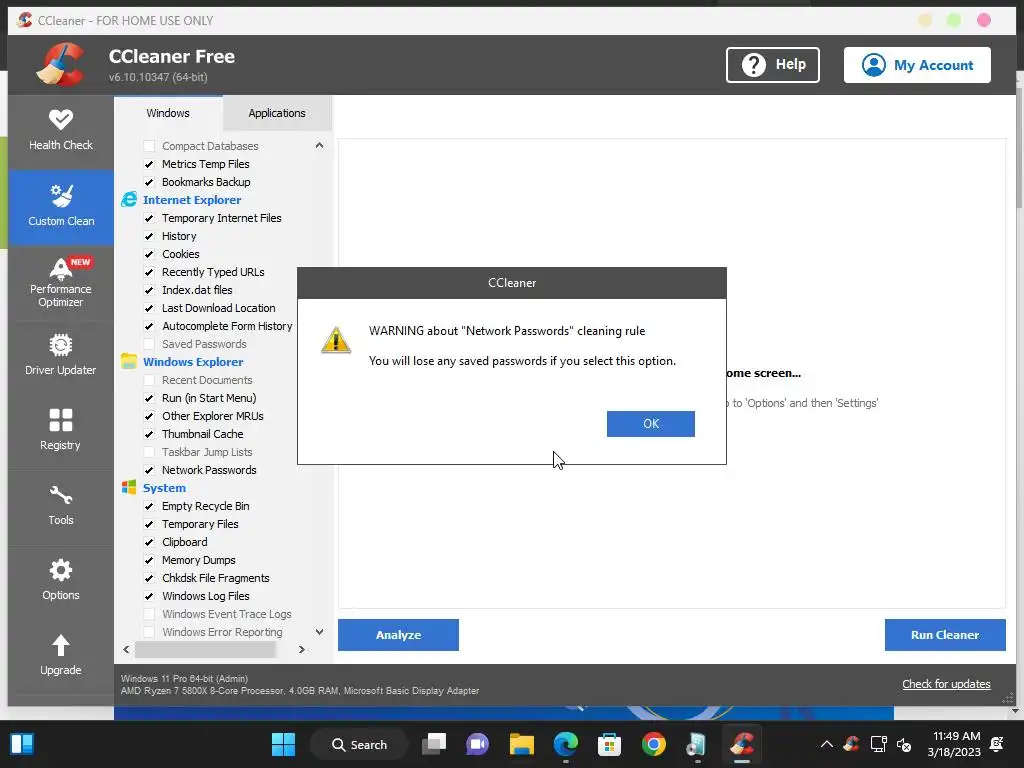The width and height of the screenshot is (1024, 768).
Task: Launch Google Chrome from the taskbar
Action: (x=654, y=744)
